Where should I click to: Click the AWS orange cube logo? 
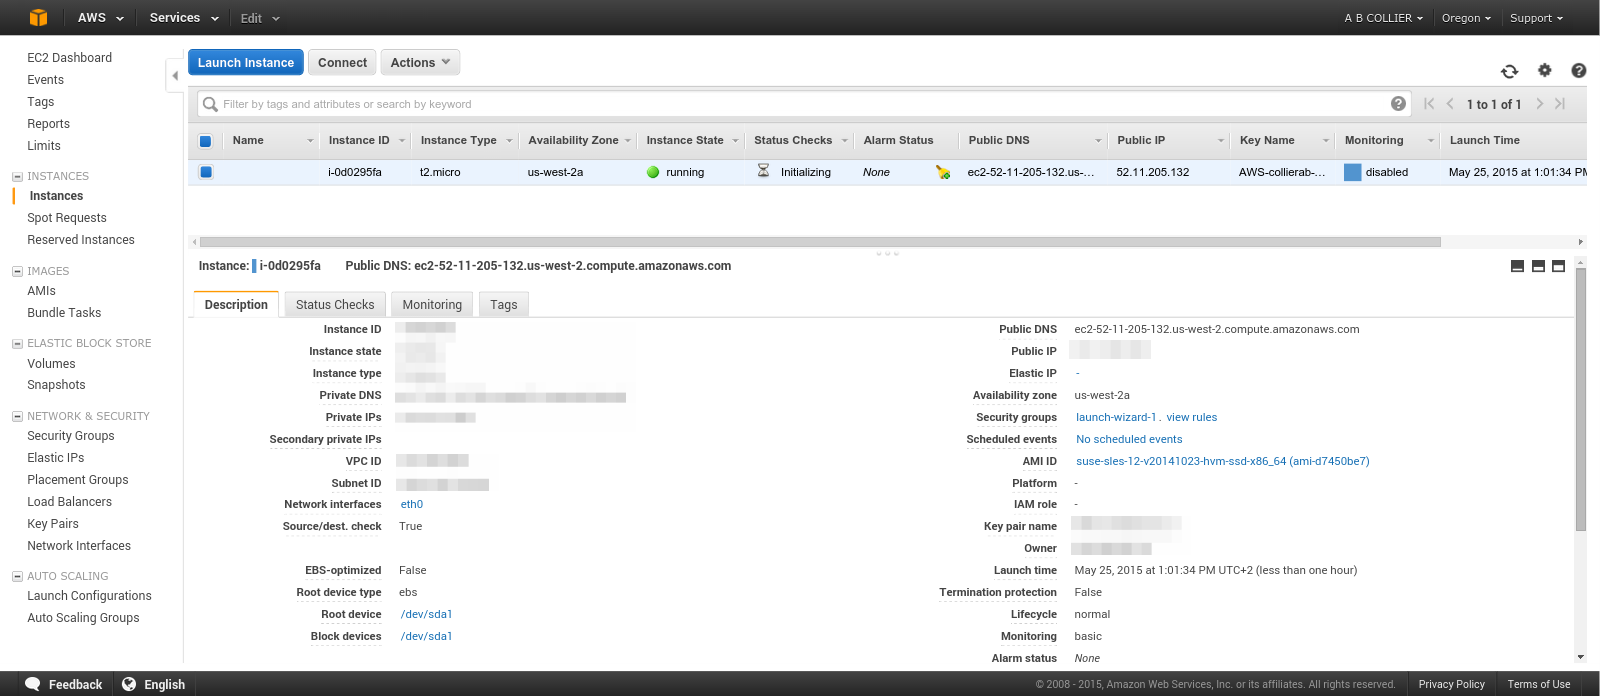[38, 17]
